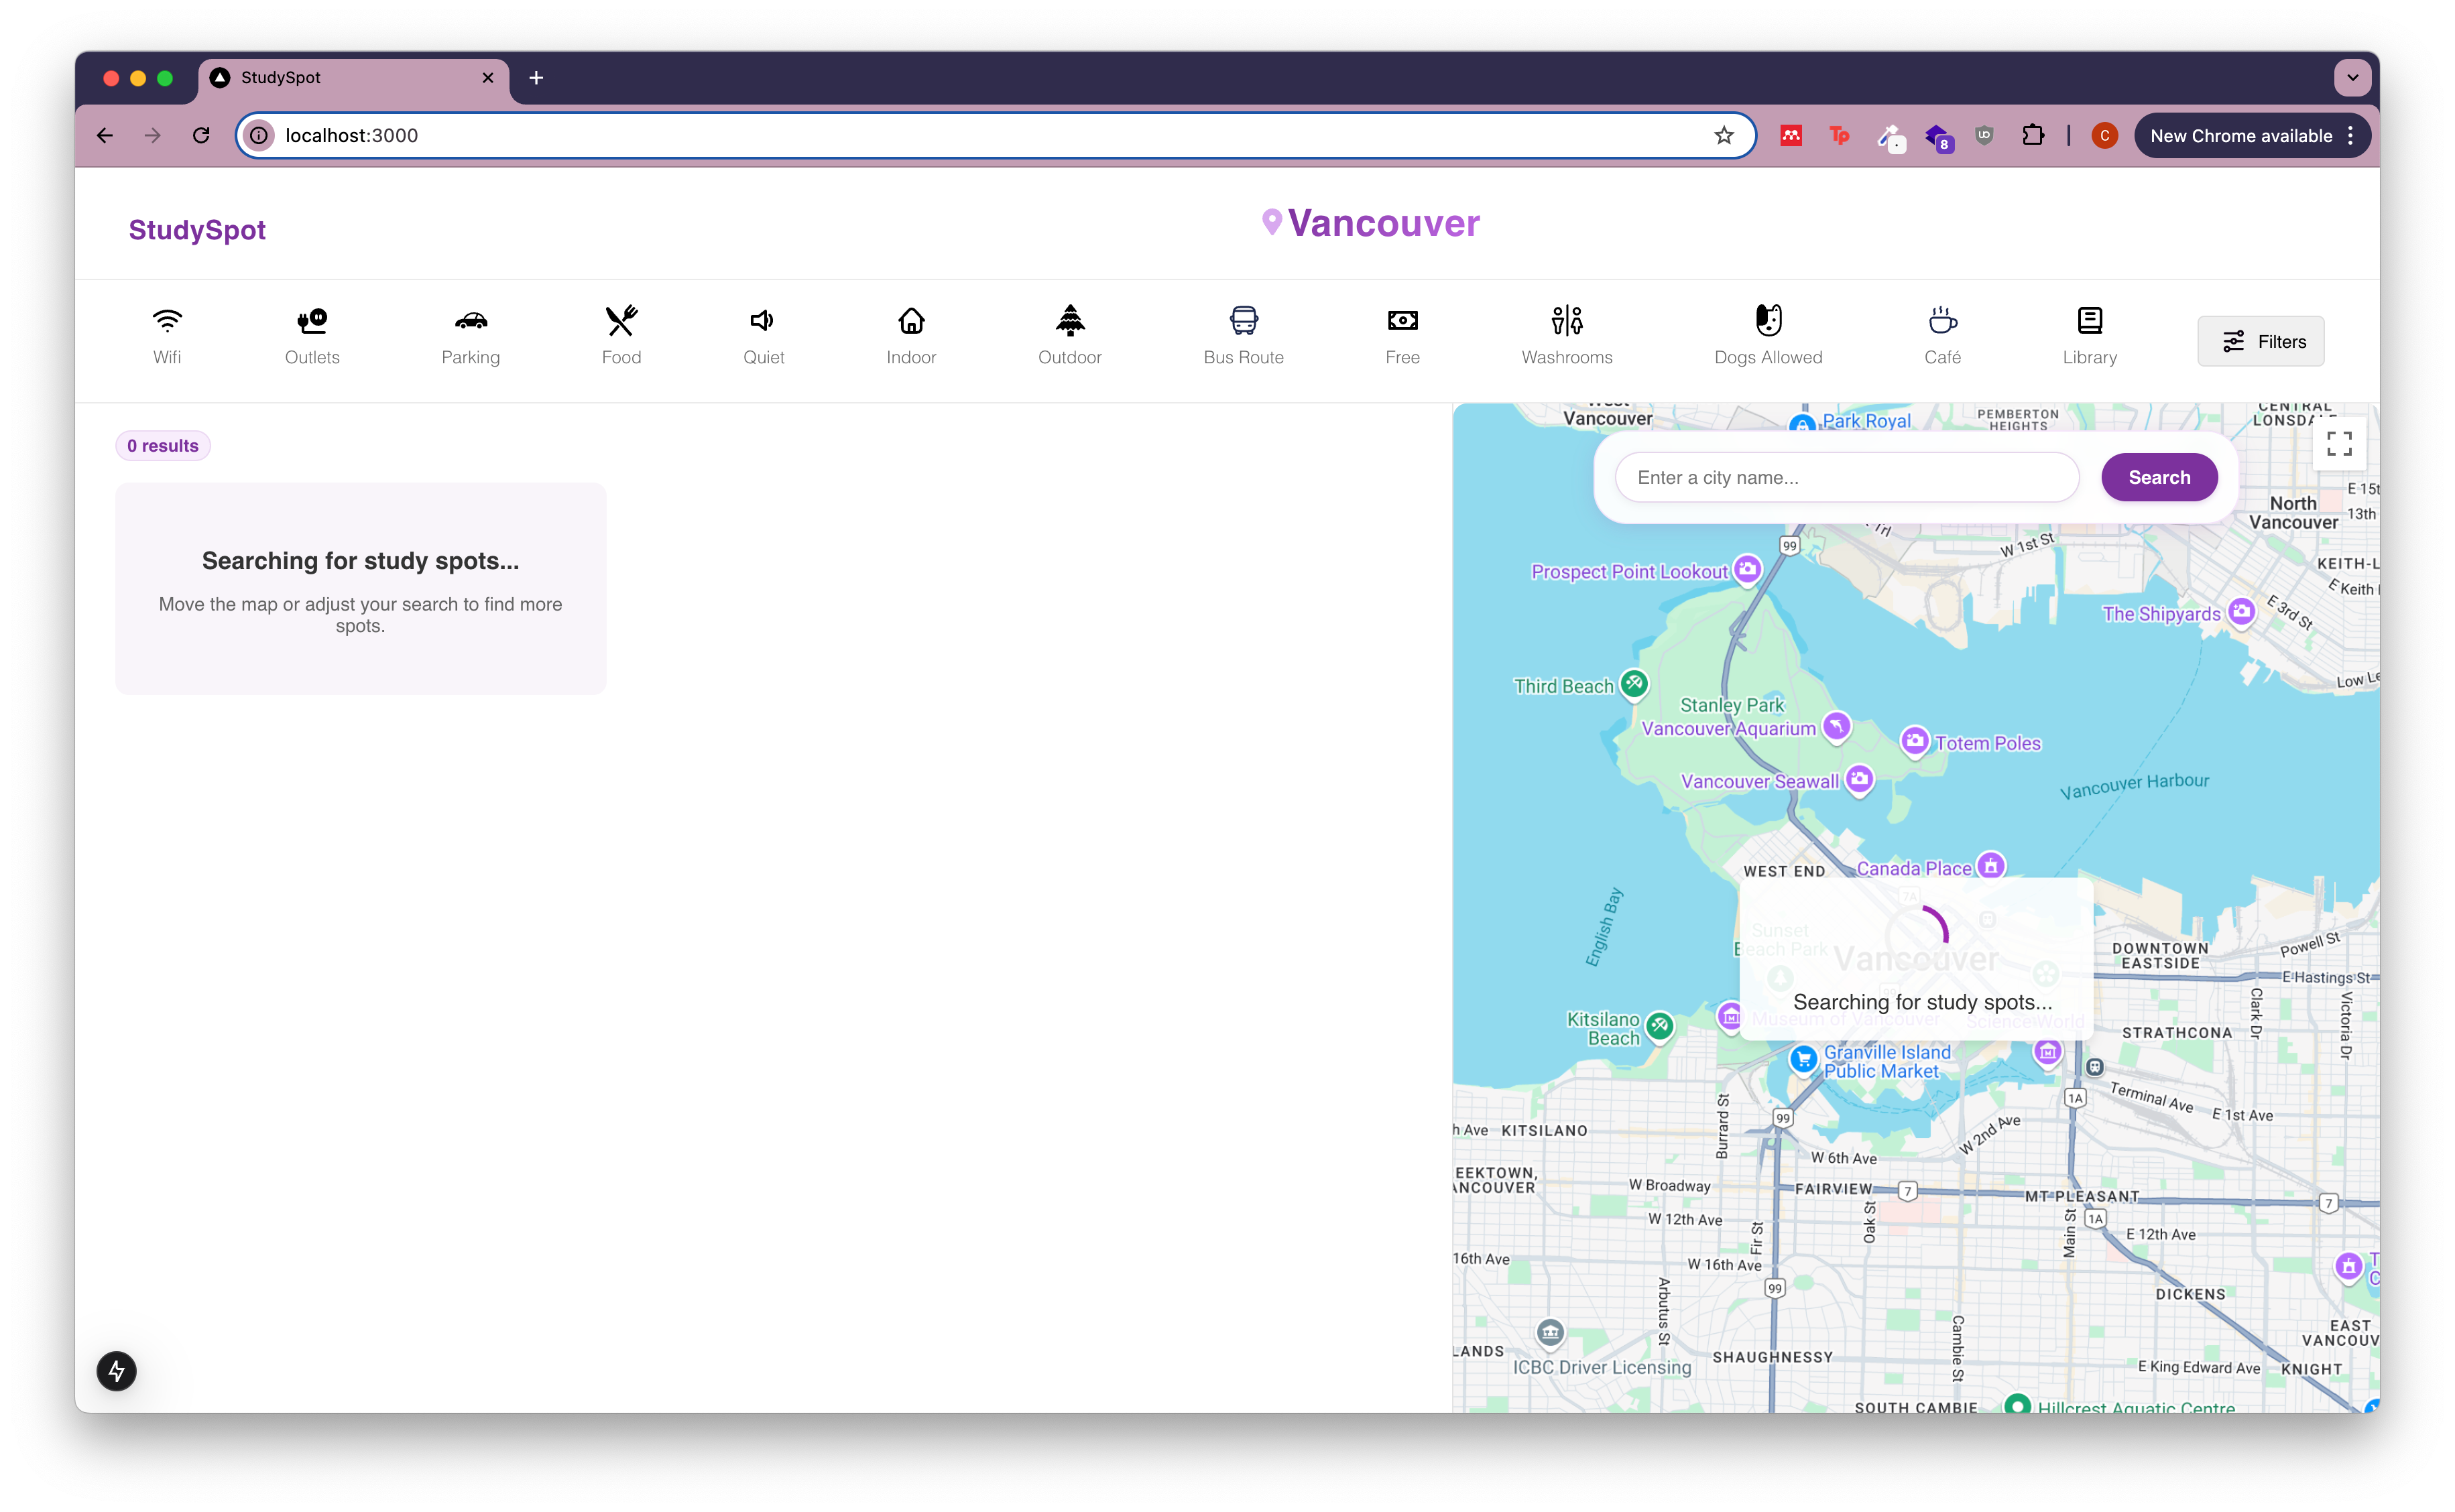Viewport: 2455px width, 1512px height.
Task: Click the Library filter icon
Action: (2089, 320)
